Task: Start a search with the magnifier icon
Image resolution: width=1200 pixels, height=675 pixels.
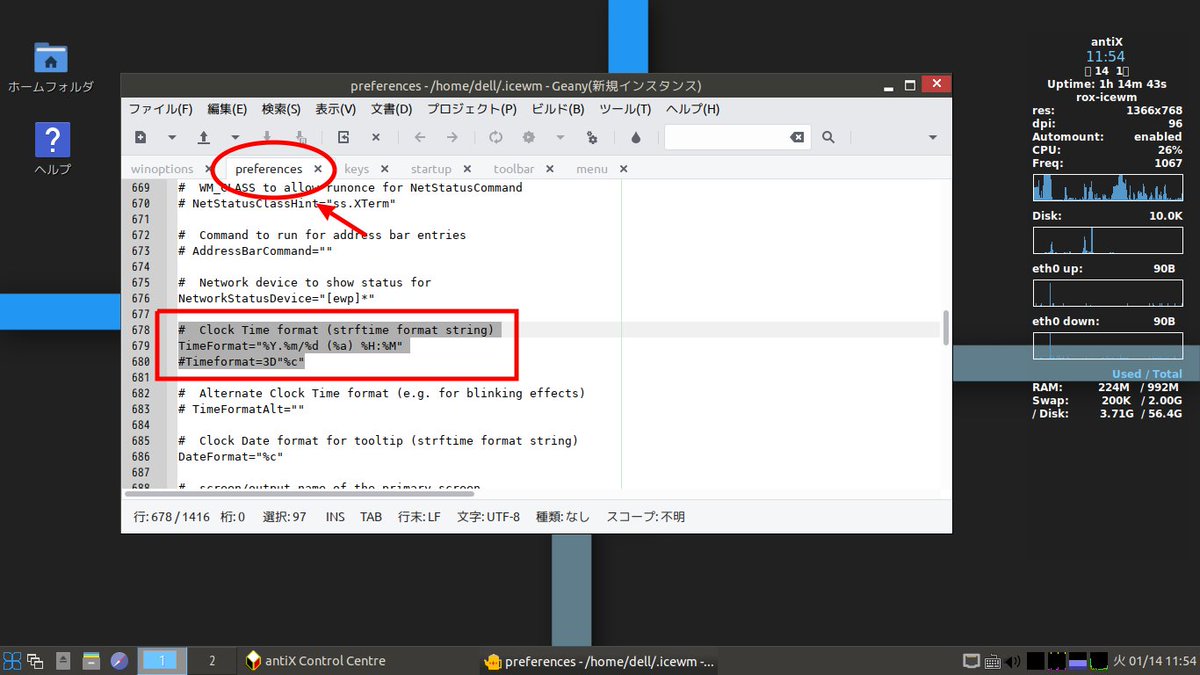Action: [828, 137]
